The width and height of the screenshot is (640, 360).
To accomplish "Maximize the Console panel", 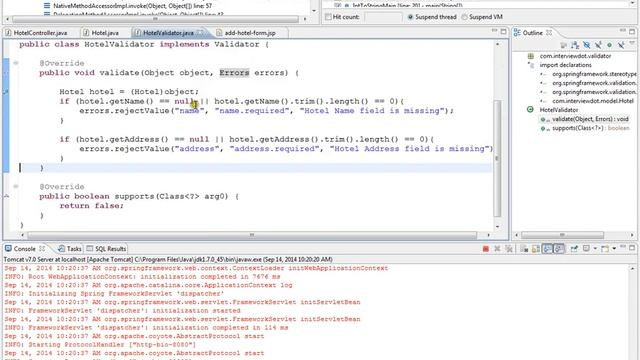I will click(x=632, y=248).
